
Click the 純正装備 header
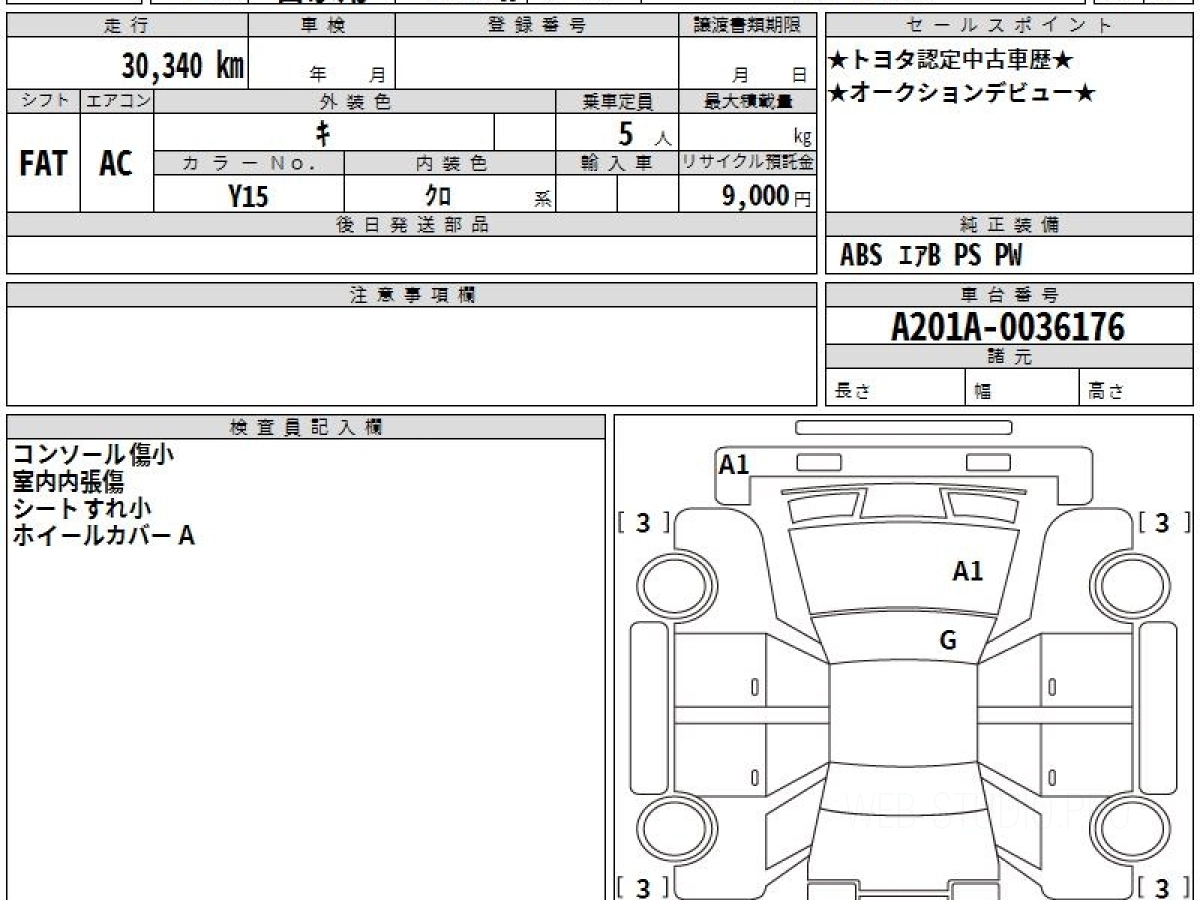tap(1009, 225)
